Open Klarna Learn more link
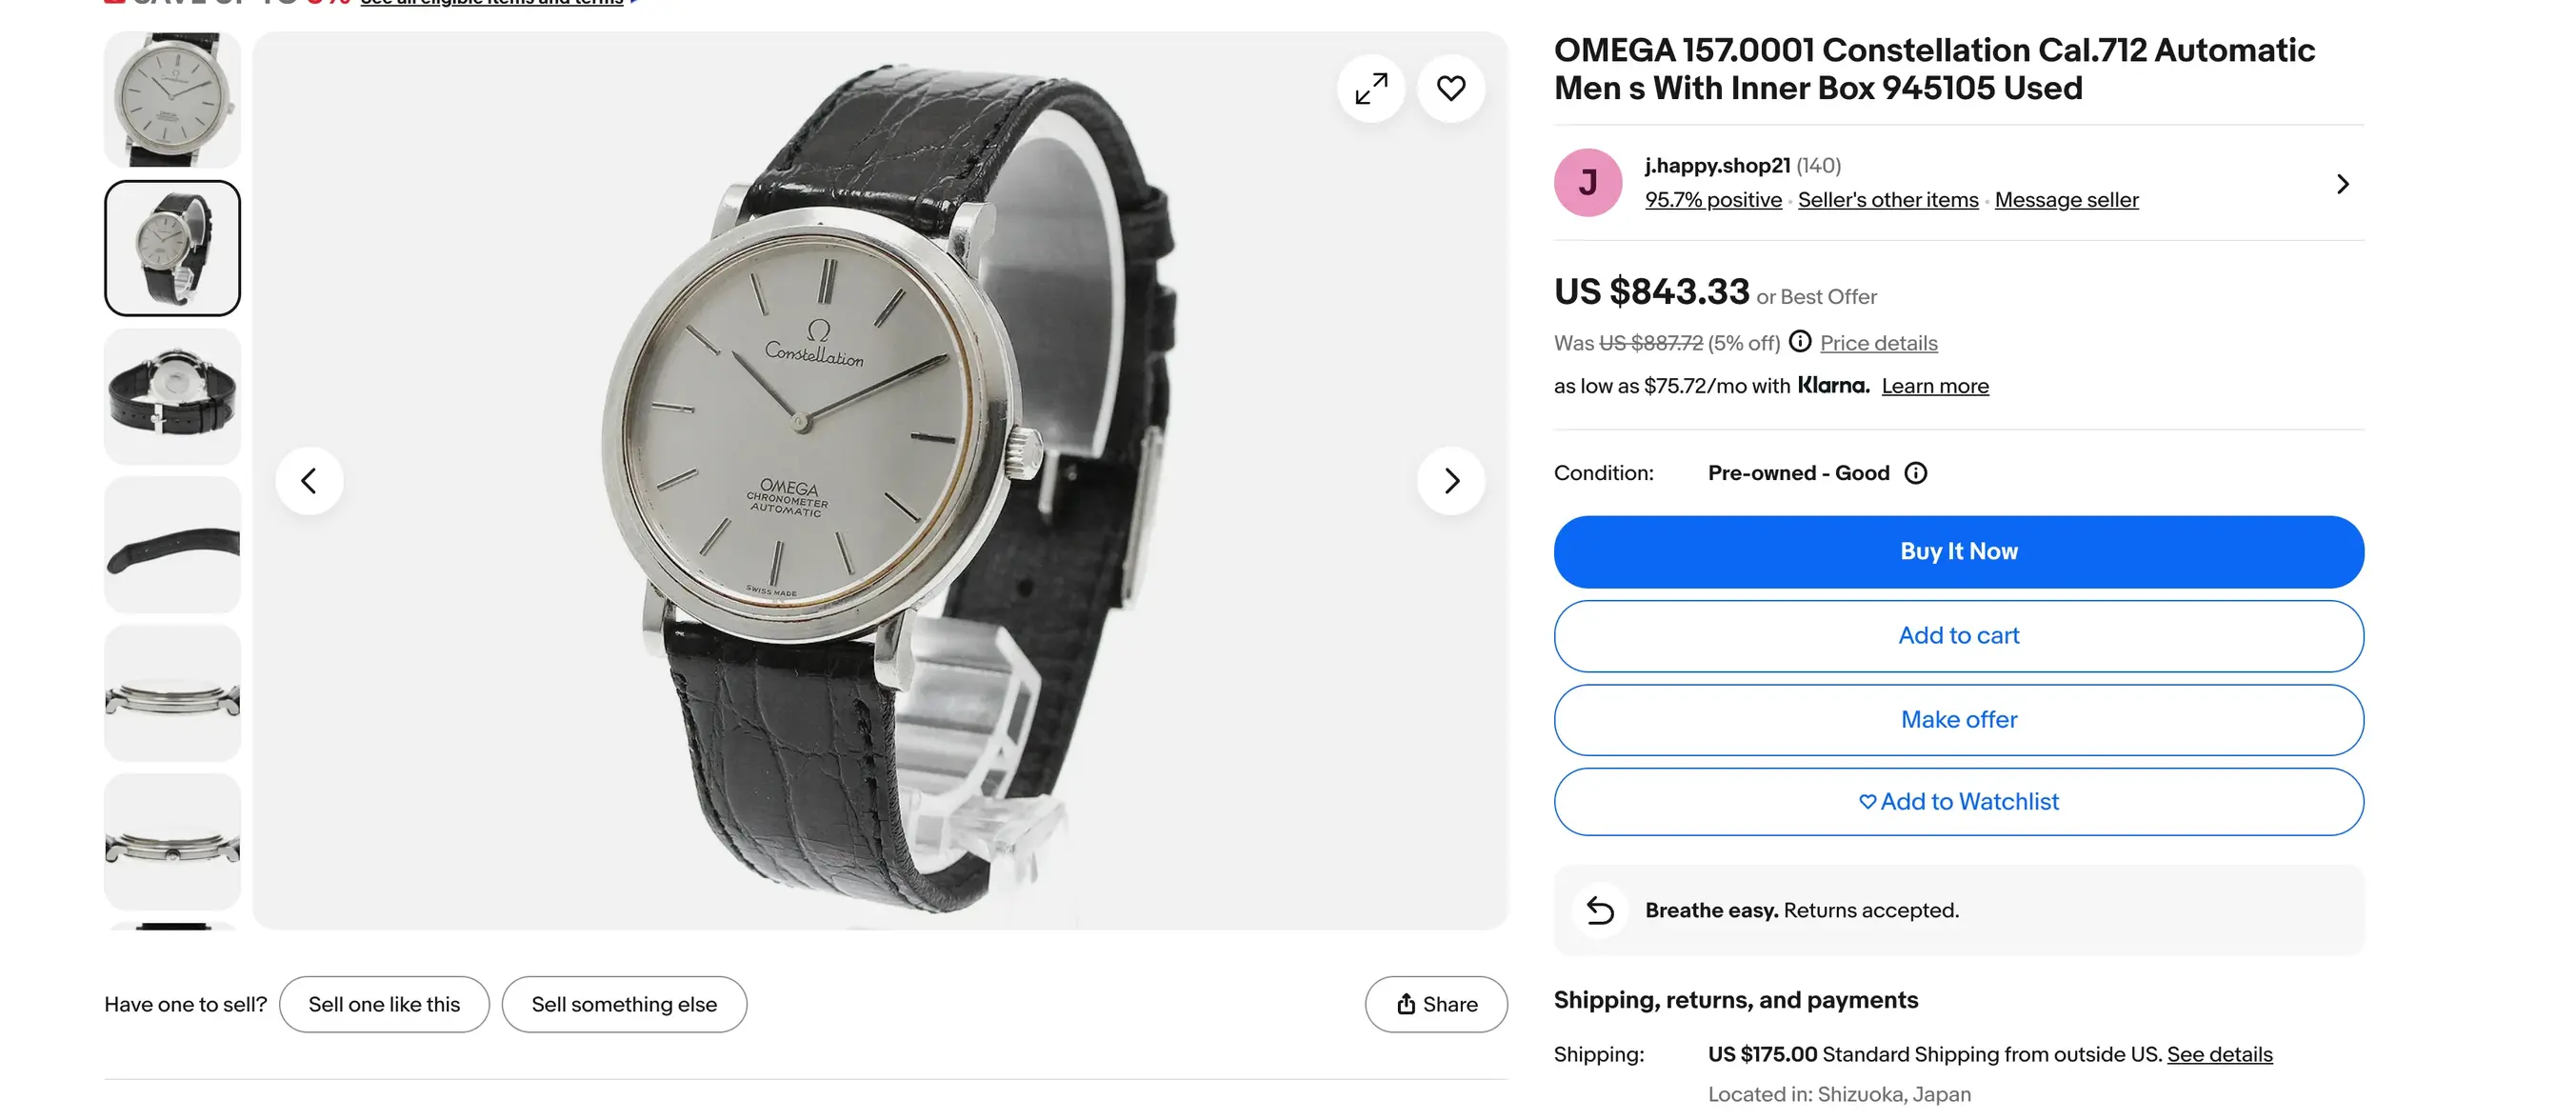 click(1935, 386)
